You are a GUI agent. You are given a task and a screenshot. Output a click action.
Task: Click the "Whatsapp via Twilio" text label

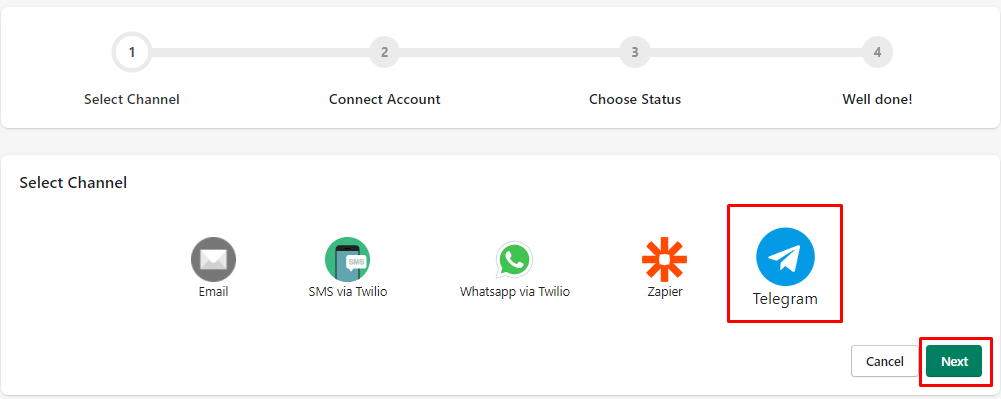(x=515, y=292)
